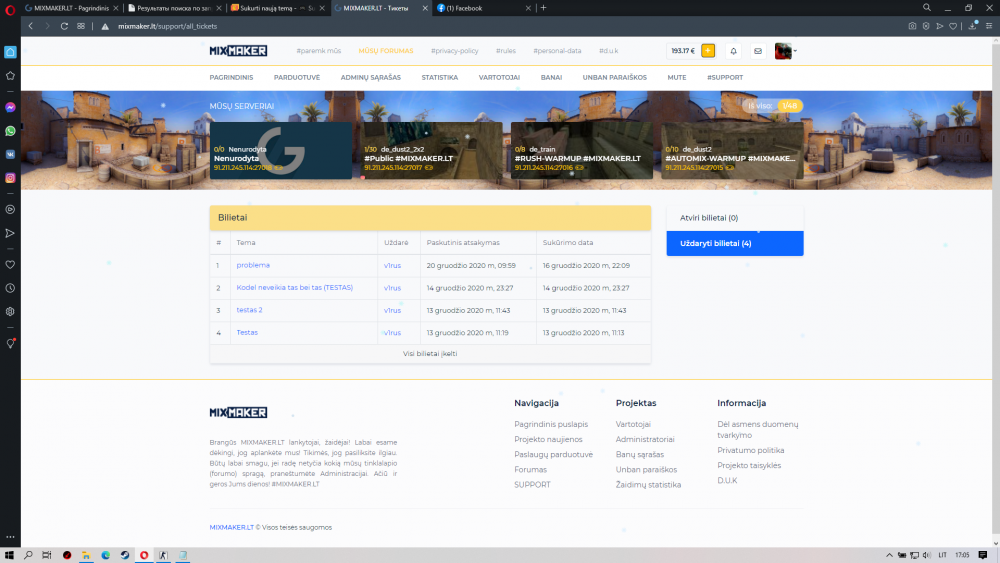Open the Instagram sidebar panel
This screenshot has width=1000, height=563.
click(10, 177)
